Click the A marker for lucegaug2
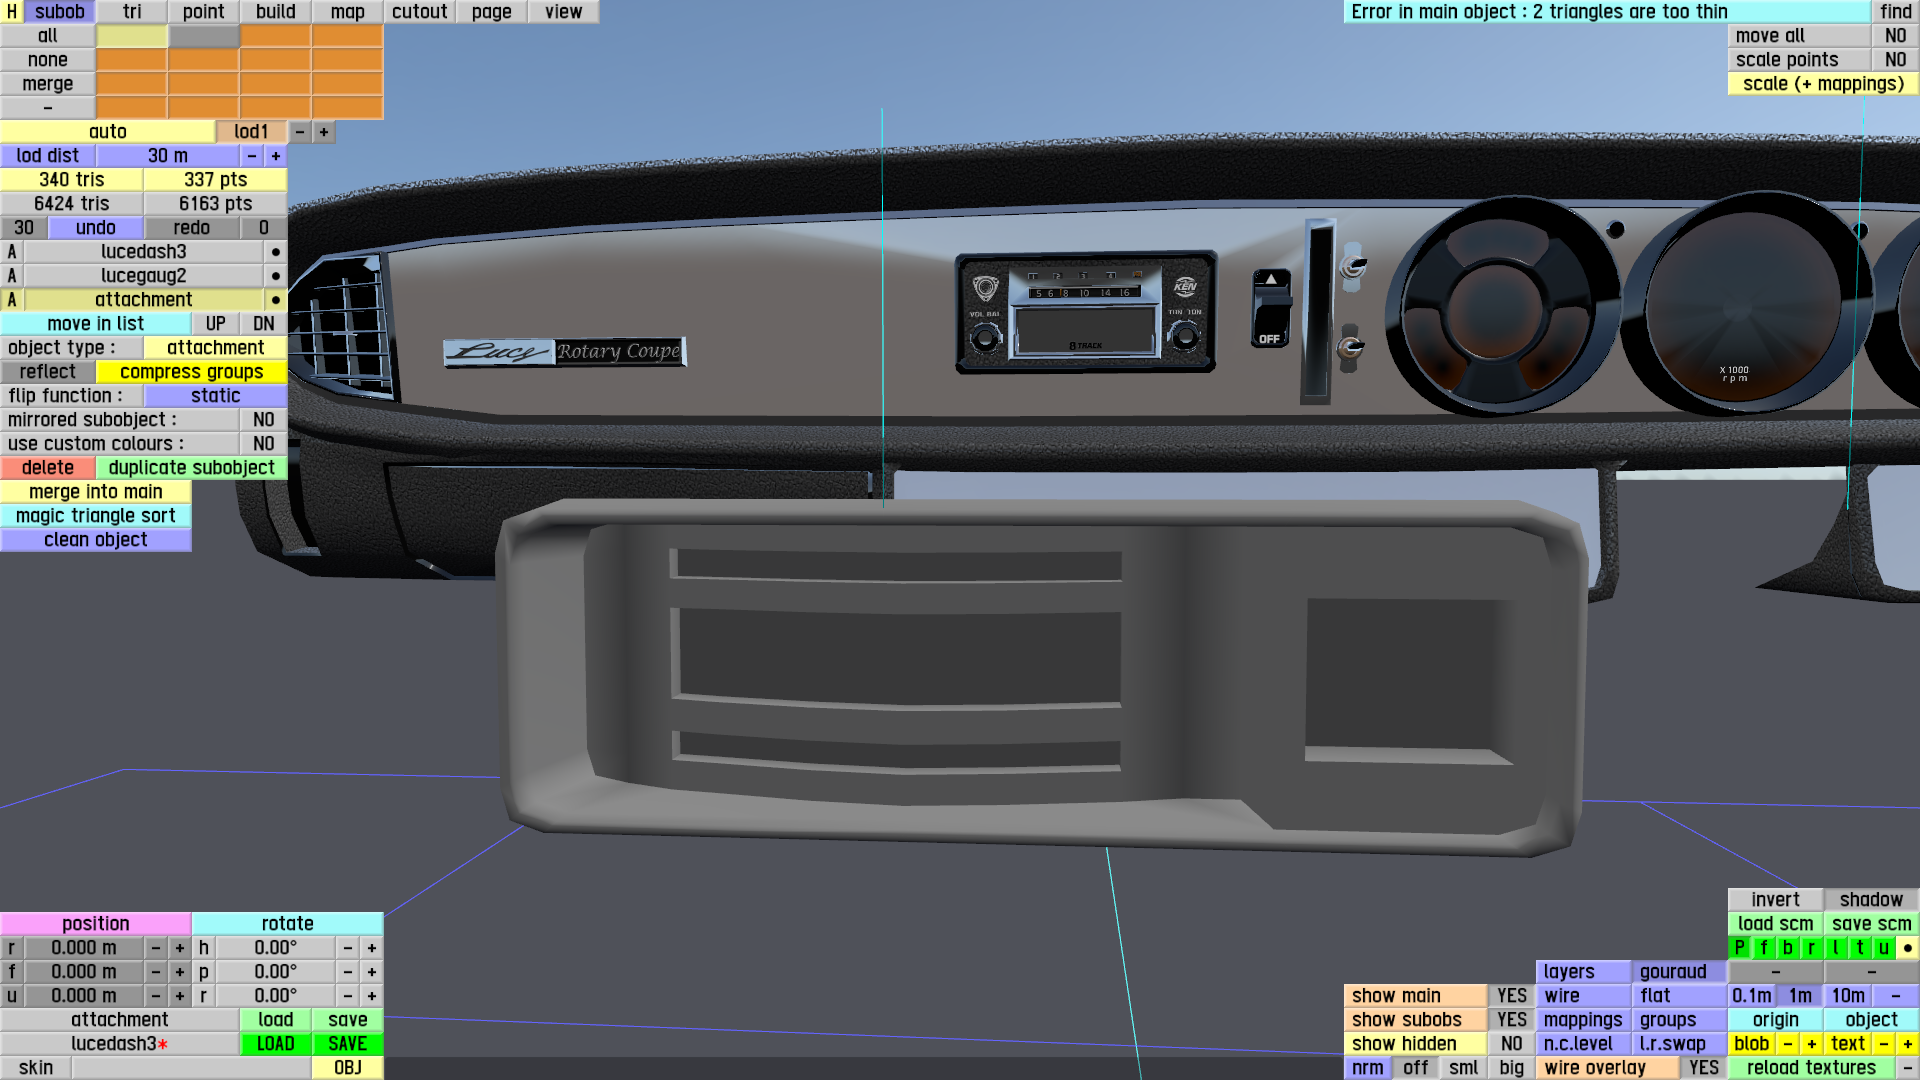 click(12, 276)
